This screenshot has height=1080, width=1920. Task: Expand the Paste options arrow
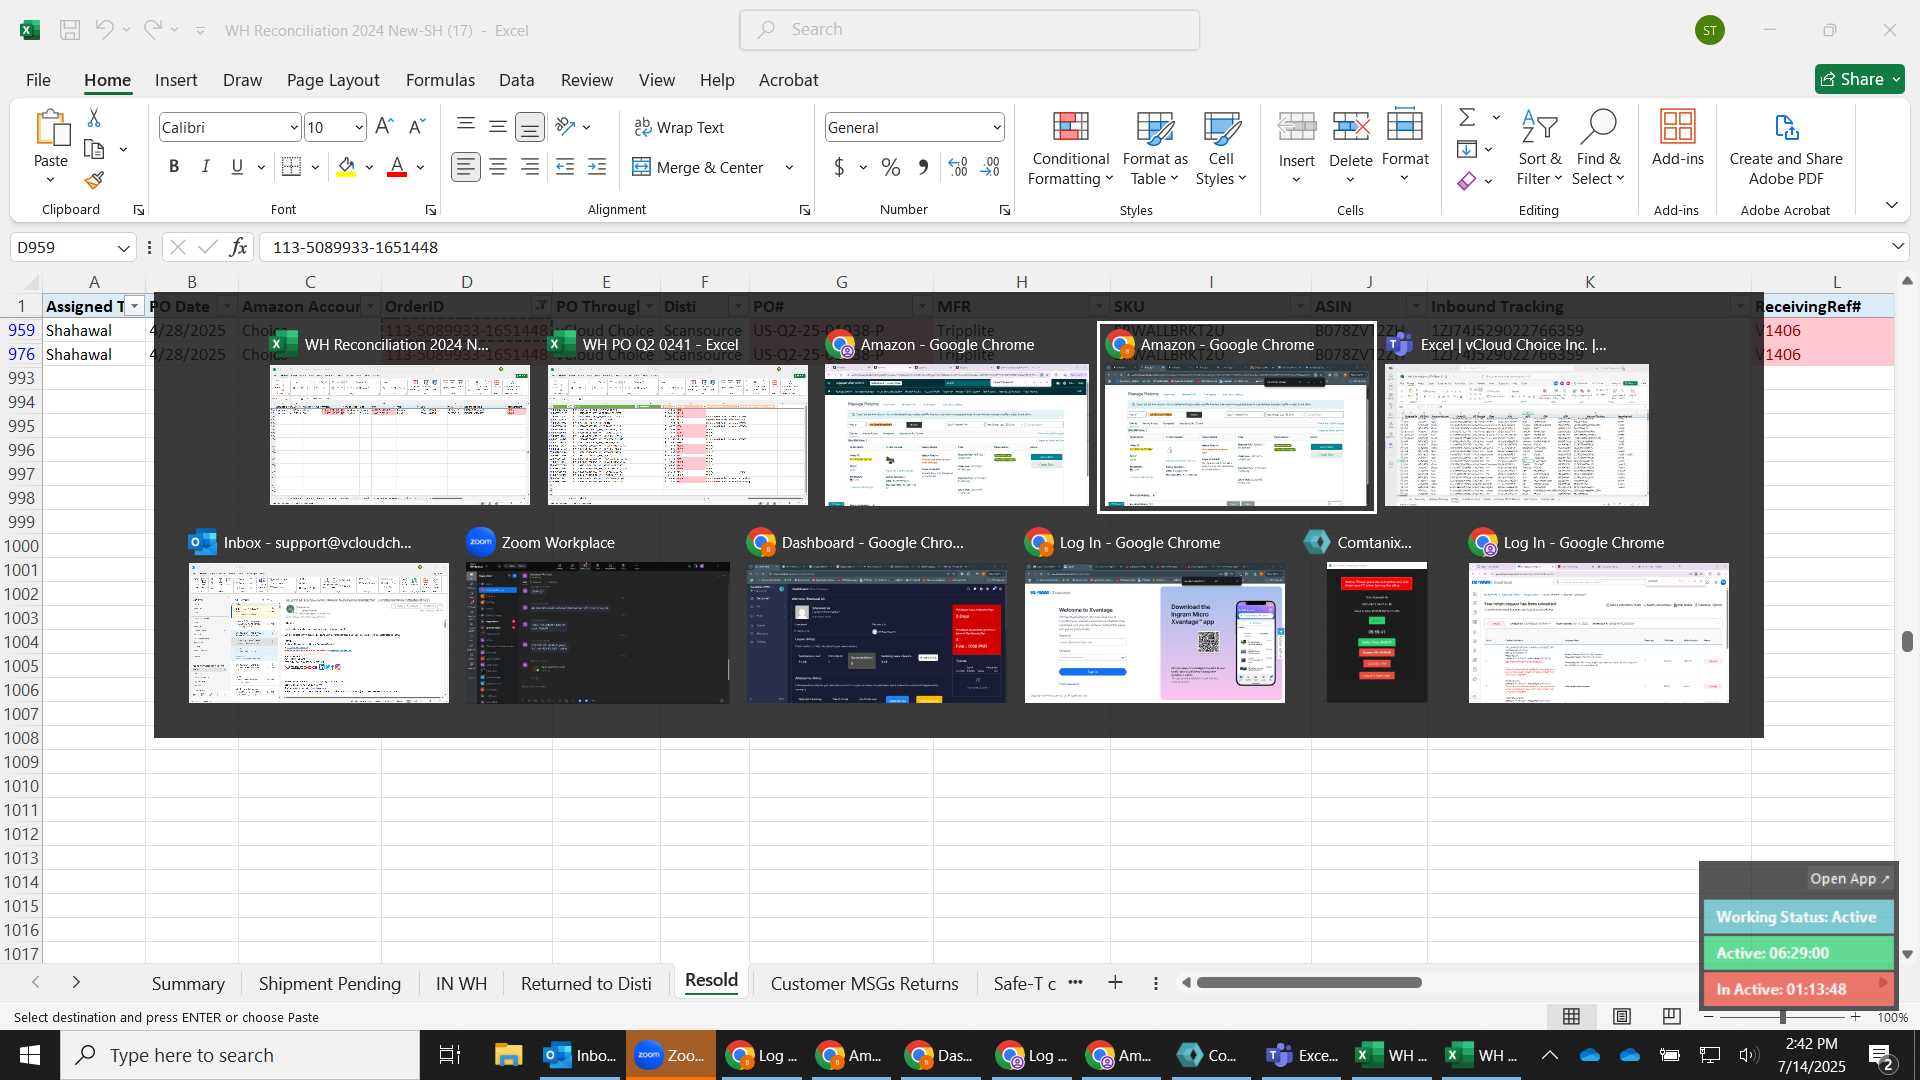[50, 180]
